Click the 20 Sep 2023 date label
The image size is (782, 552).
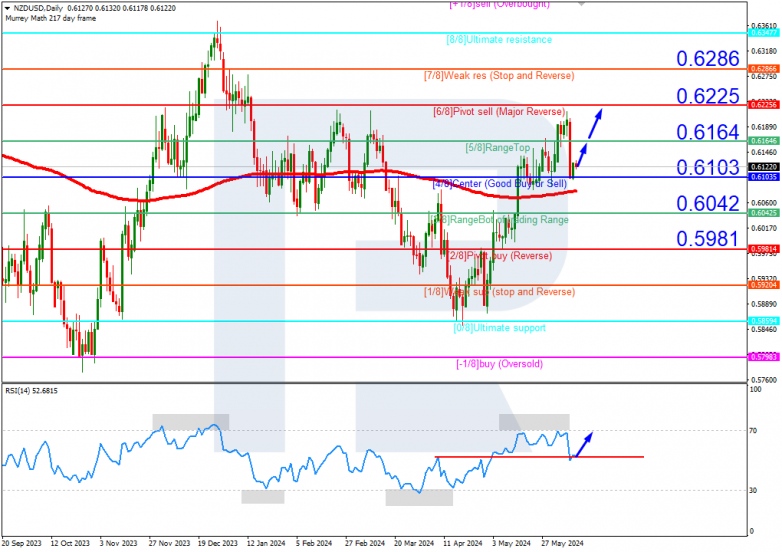coord(21,544)
